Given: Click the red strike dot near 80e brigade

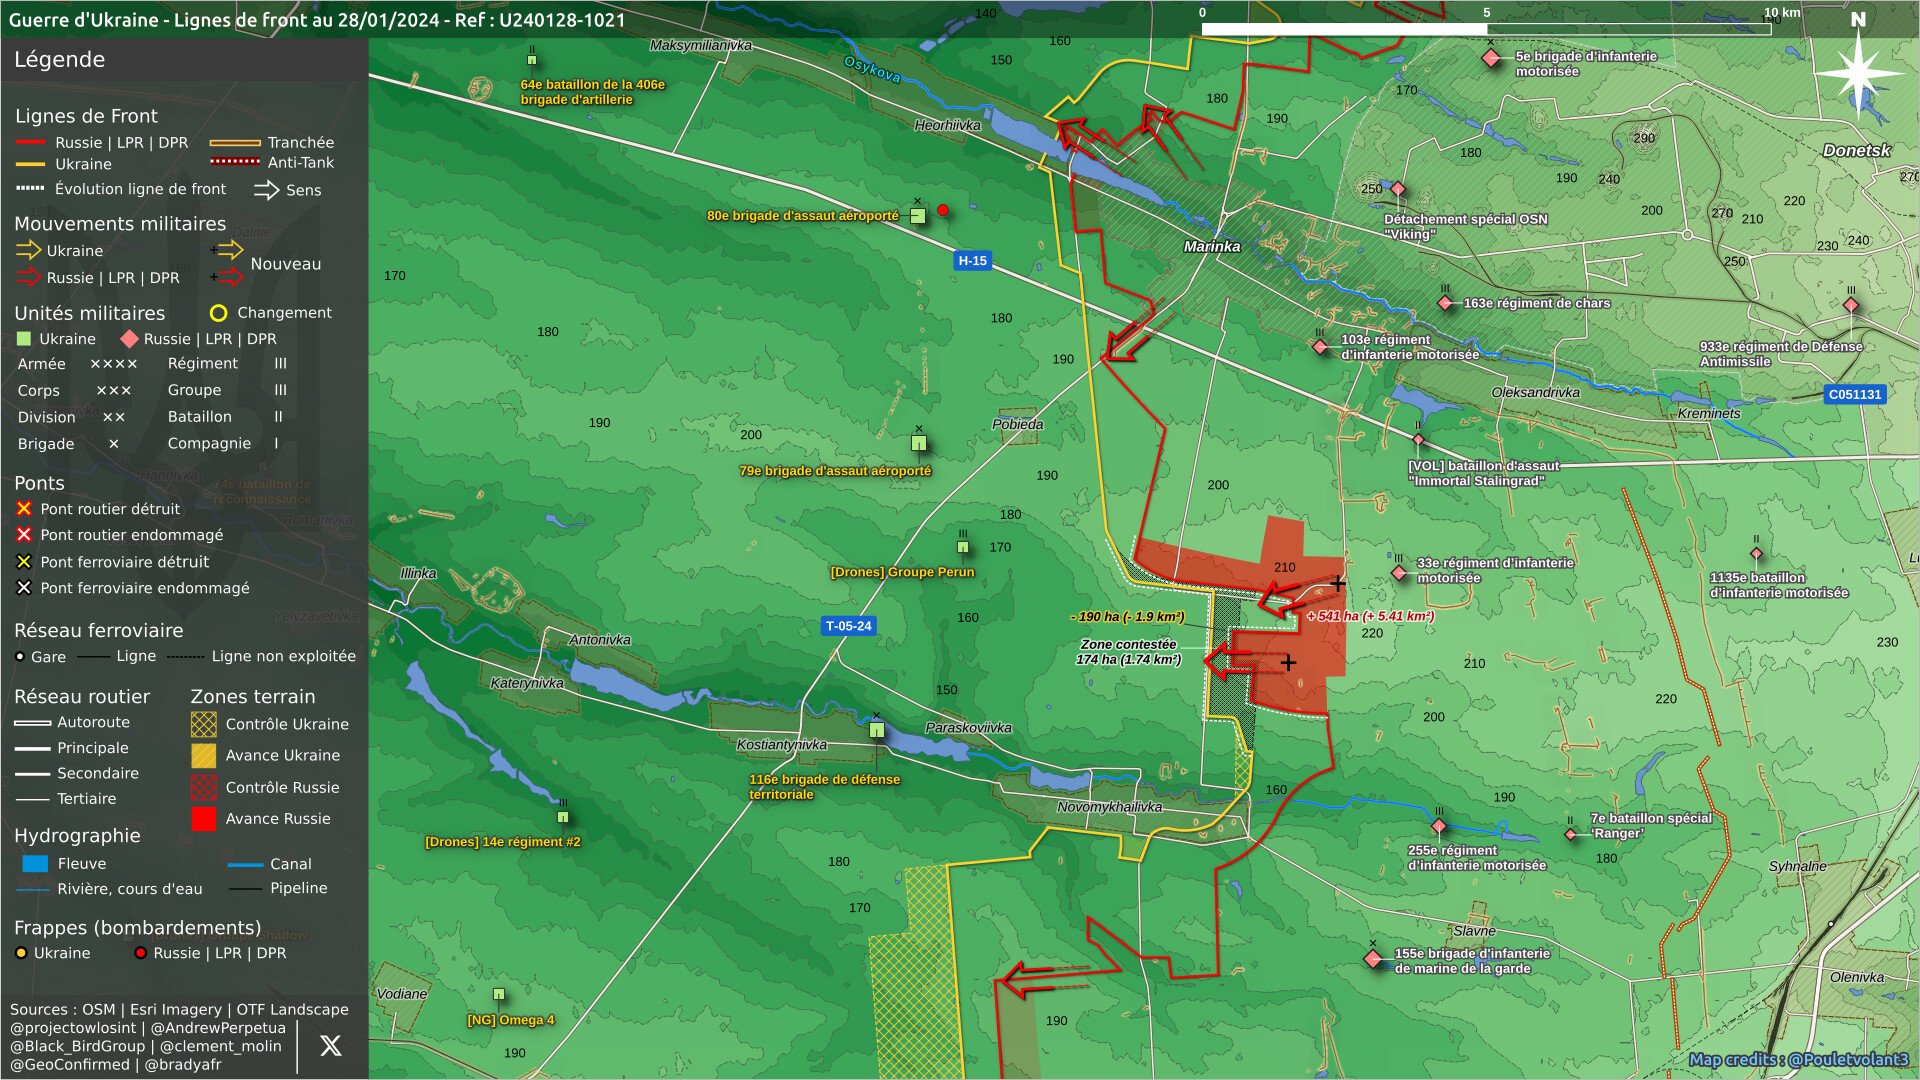Looking at the screenshot, I should pos(942,210).
